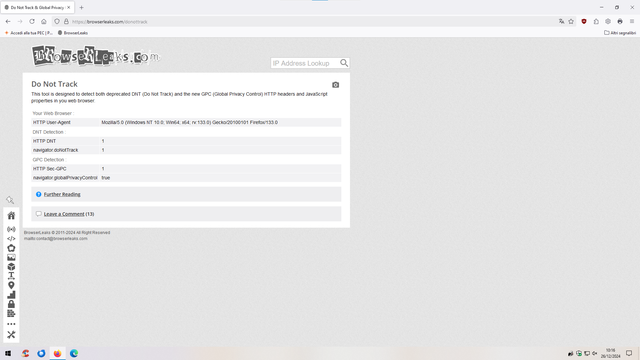Click the HTTP User-Agent value text
This screenshot has height=360, width=640.
[189, 122]
